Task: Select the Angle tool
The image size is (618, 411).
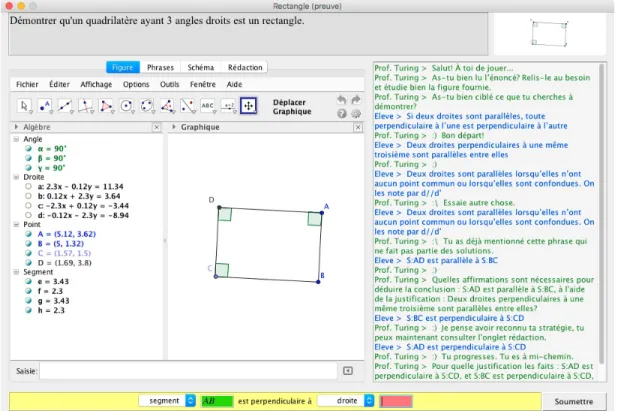Action: point(168,106)
